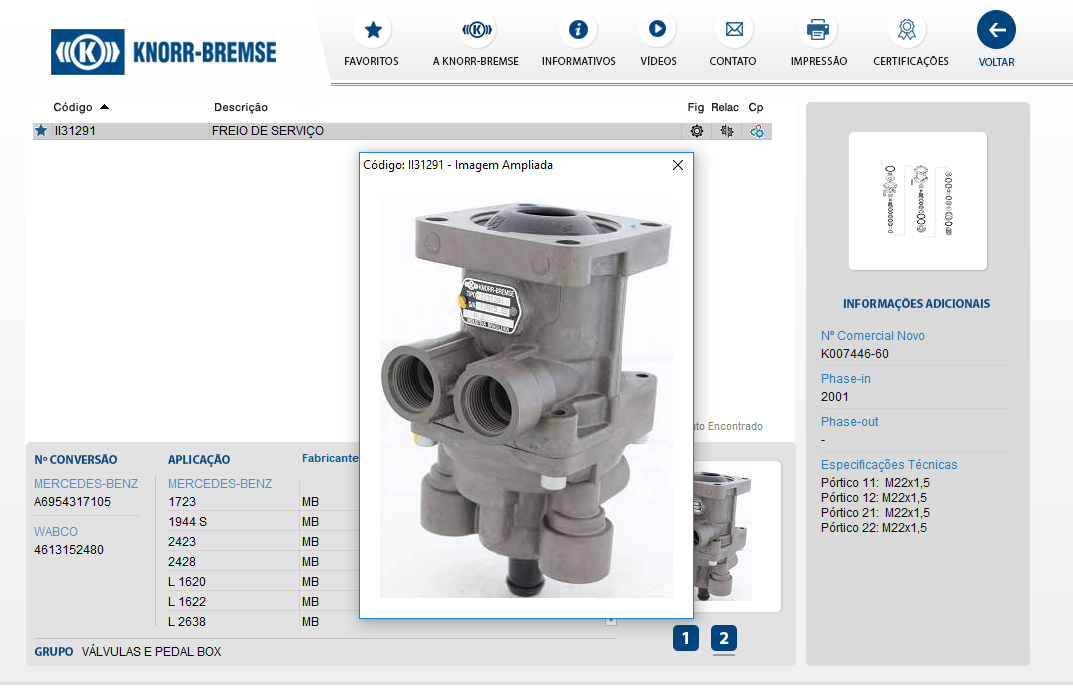This screenshot has height=688, width=1073.
Task: Click the Fig gear icon for II31291
Action: tap(697, 131)
